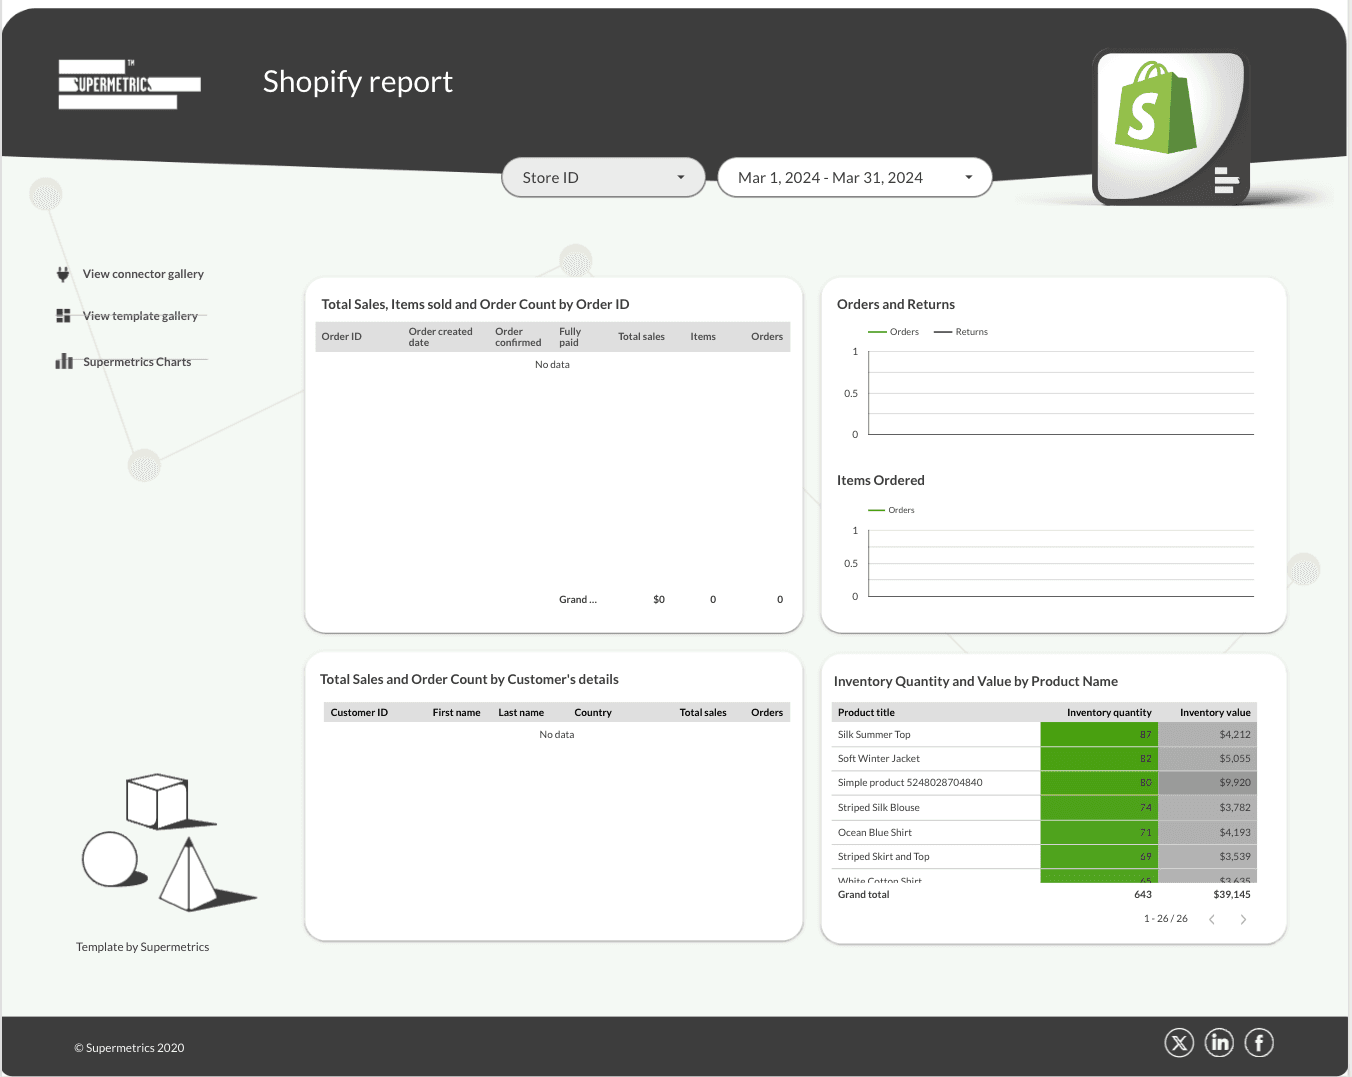Image resolution: width=1352 pixels, height=1077 pixels.
Task: Open the View connector gallery link
Action: point(143,274)
